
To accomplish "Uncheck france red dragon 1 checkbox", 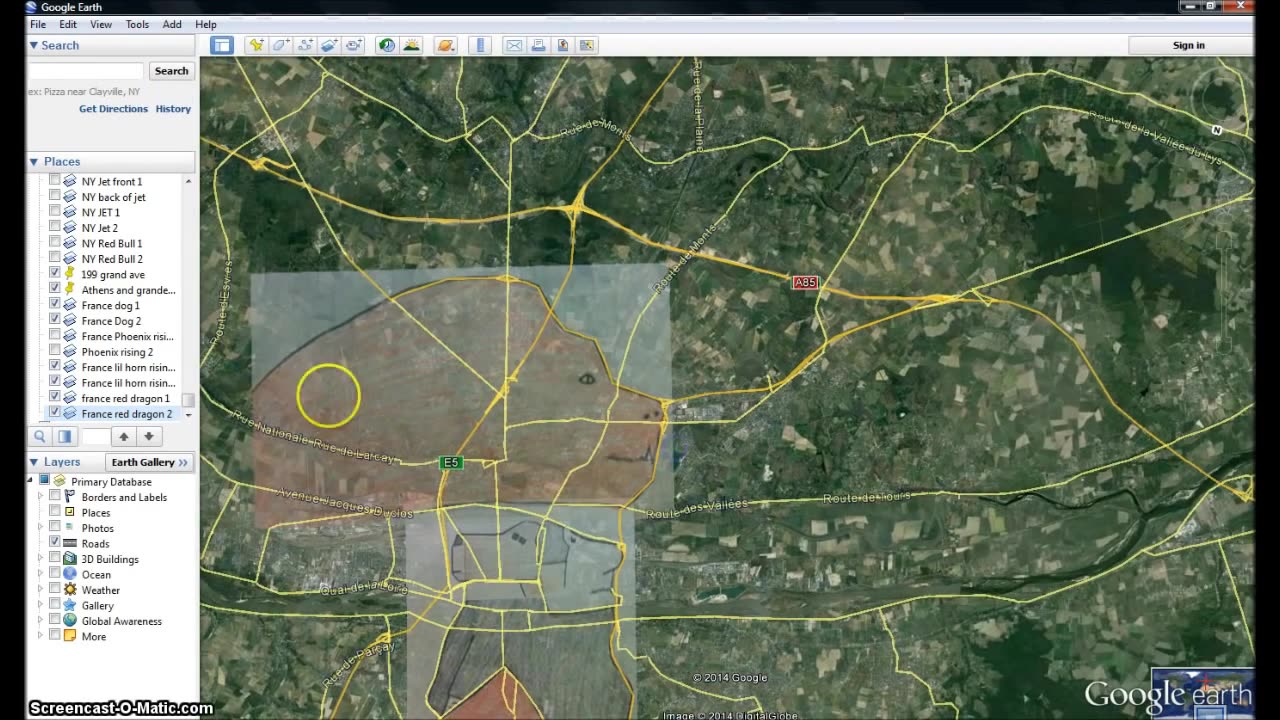I will click(x=55, y=398).
